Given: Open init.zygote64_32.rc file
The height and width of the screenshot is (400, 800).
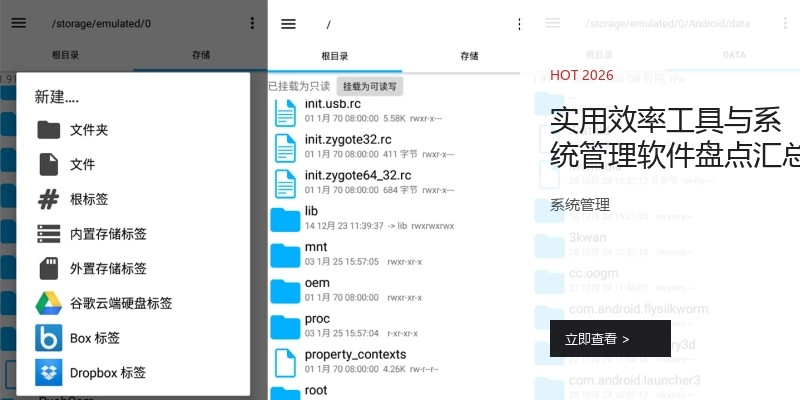Looking at the screenshot, I should click(394, 183).
